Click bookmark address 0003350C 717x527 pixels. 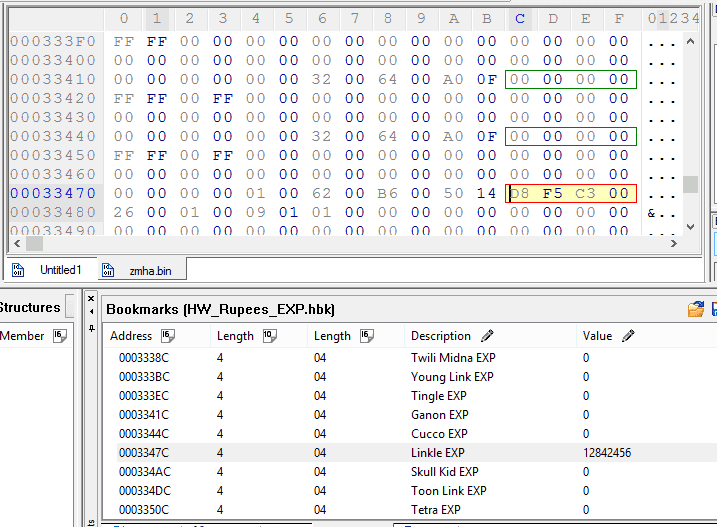coord(144,510)
